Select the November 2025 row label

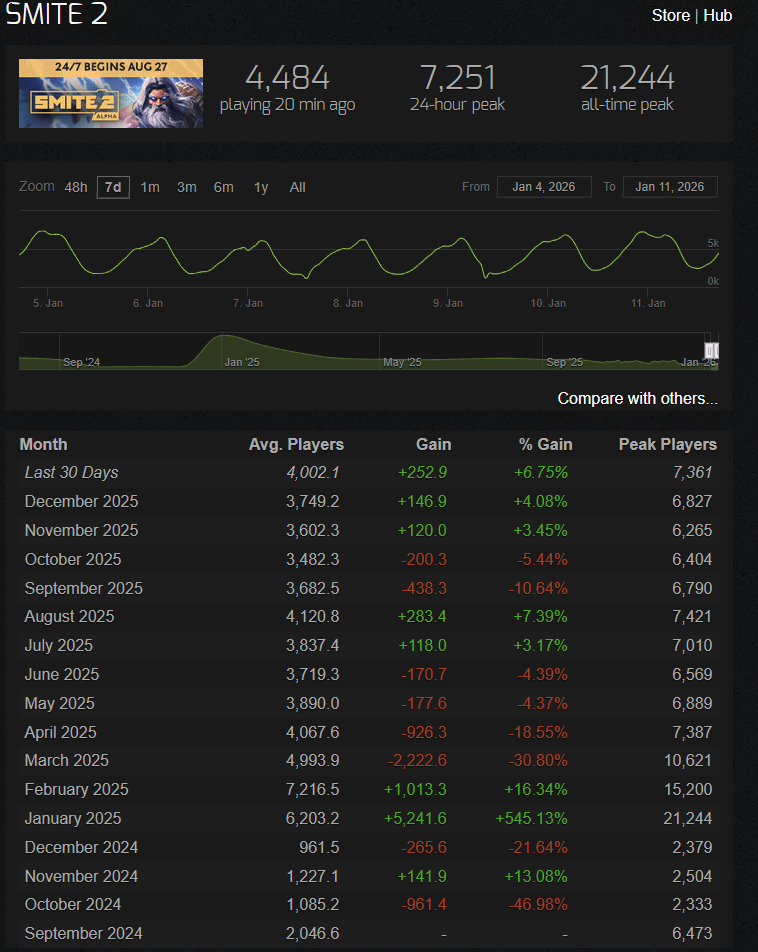[x=81, y=531]
